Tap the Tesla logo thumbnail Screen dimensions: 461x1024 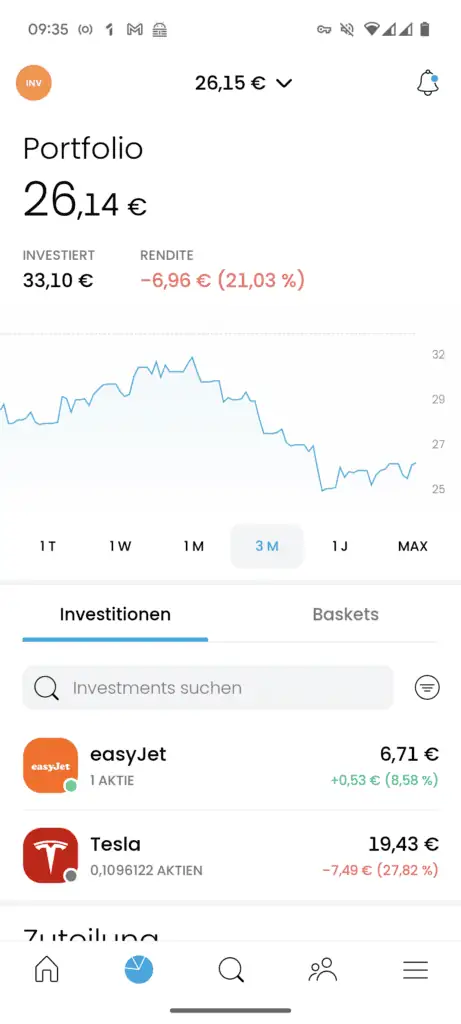50,856
